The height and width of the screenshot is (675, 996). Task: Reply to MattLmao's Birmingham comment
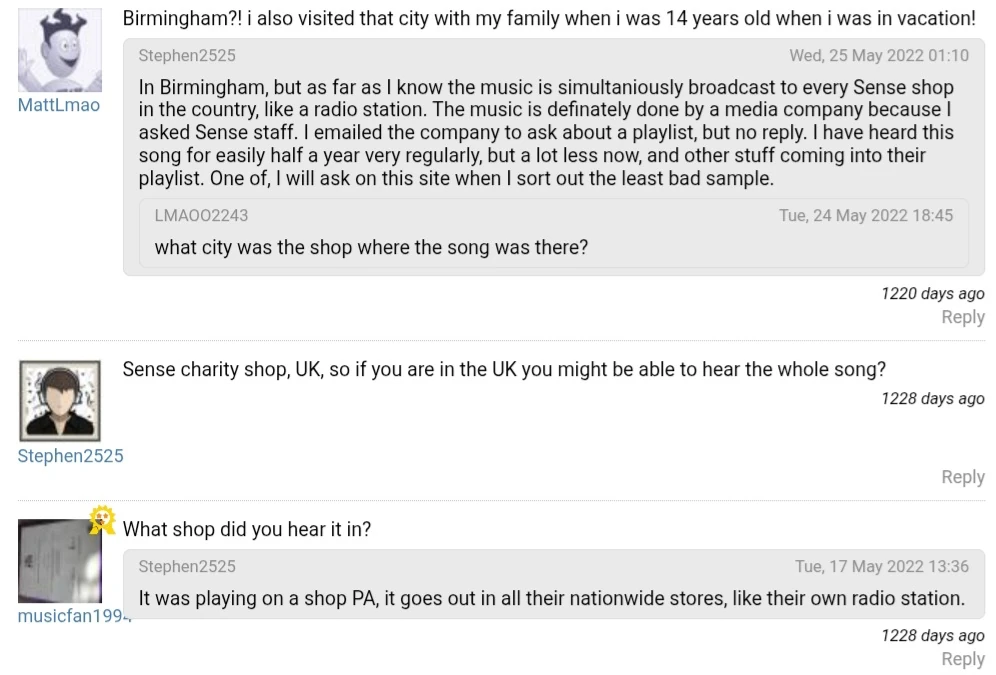point(963,317)
